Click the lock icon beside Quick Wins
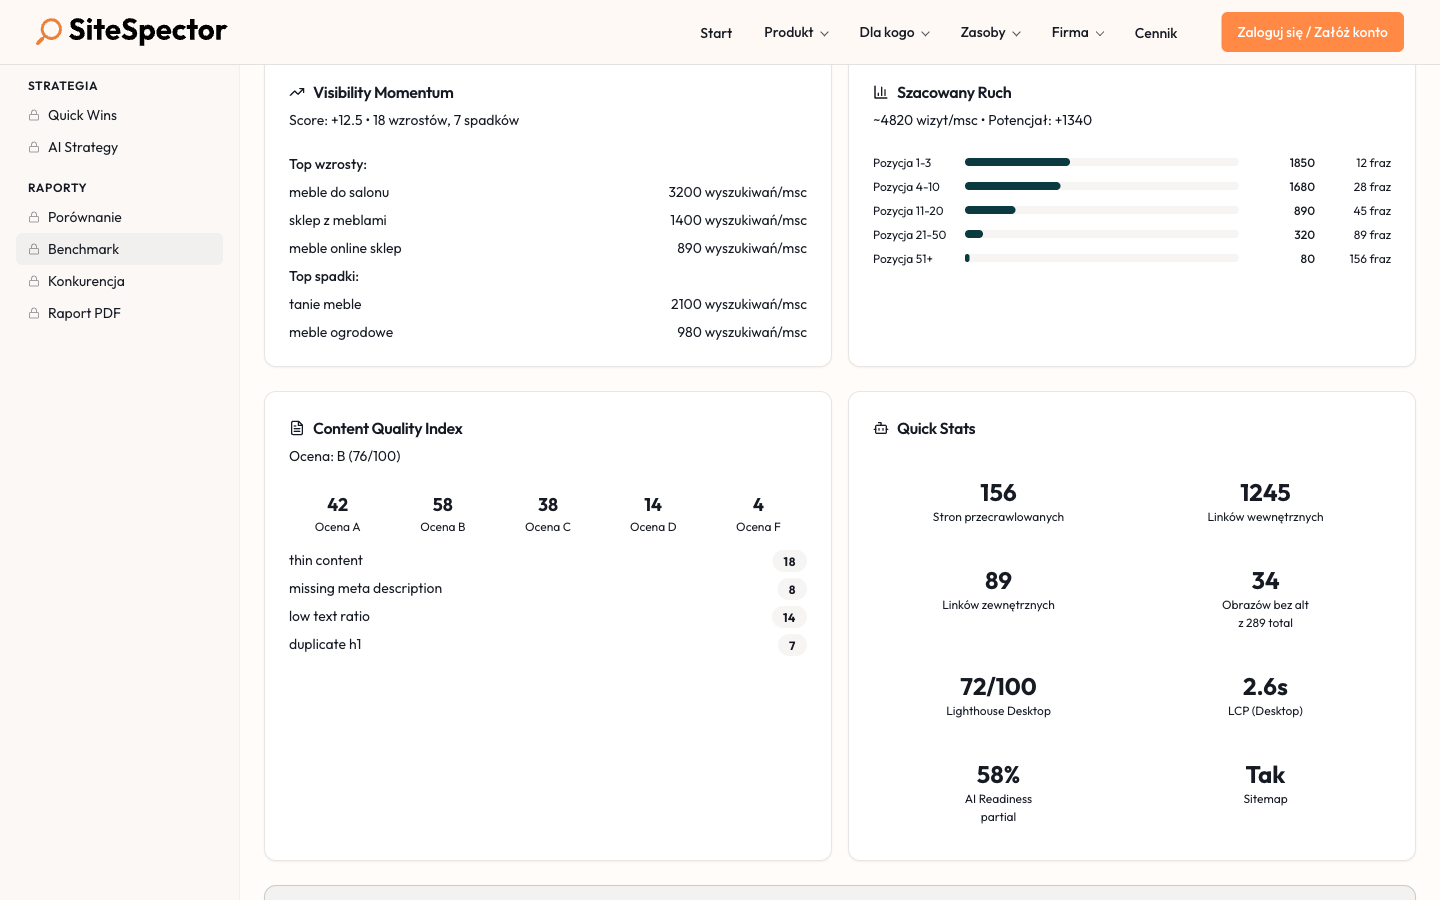This screenshot has height=900, width=1440. [34, 116]
